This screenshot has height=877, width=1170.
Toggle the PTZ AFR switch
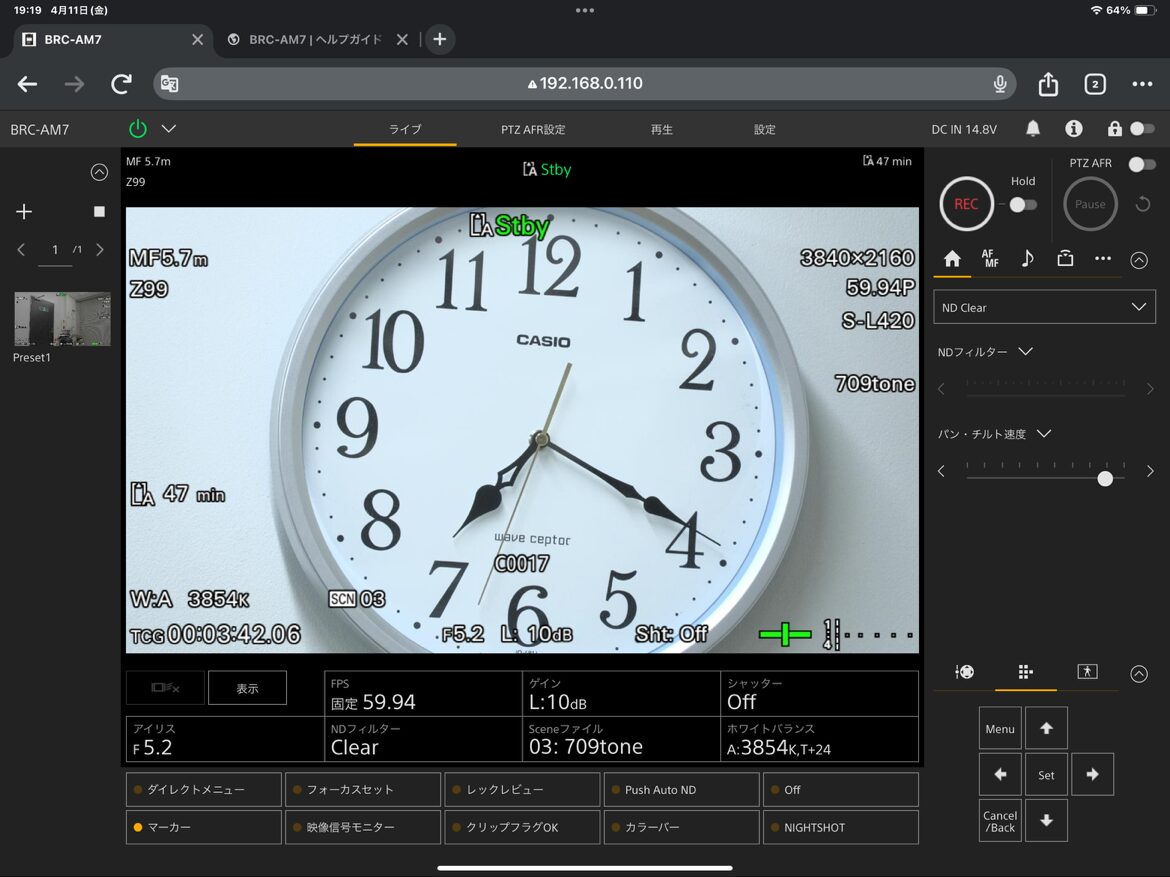(x=1142, y=163)
